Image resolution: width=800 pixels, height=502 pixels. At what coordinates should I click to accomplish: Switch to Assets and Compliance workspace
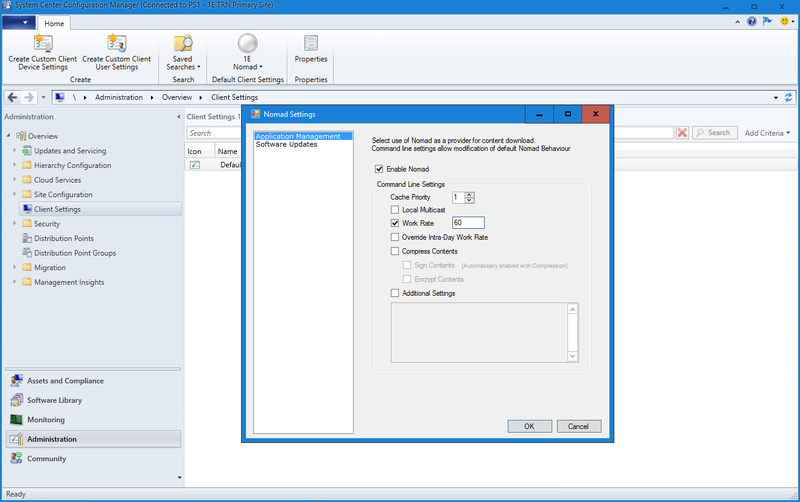point(64,381)
